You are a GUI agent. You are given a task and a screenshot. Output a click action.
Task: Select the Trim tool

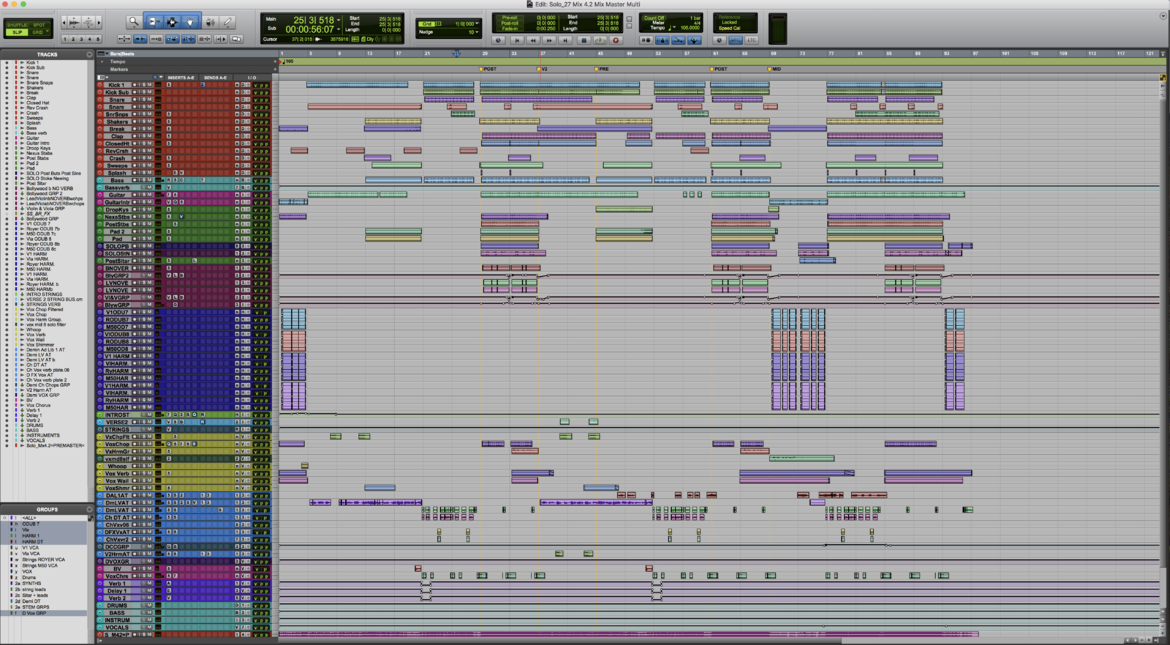tap(154, 22)
